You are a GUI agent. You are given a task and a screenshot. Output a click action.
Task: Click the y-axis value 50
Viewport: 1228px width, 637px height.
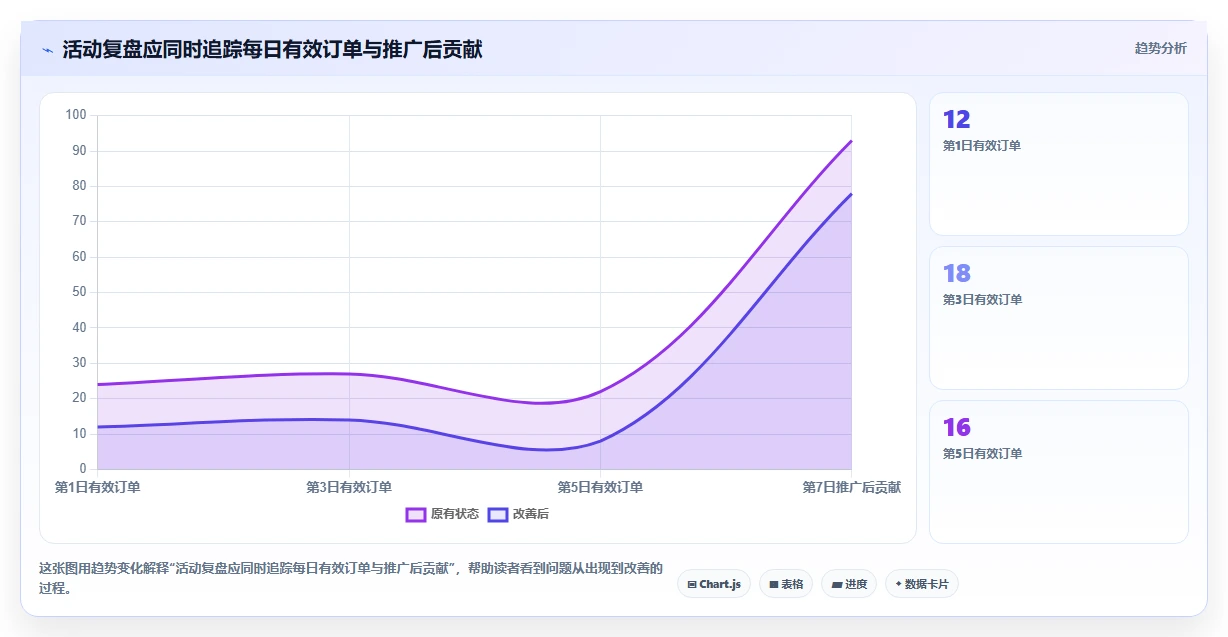[x=80, y=292]
